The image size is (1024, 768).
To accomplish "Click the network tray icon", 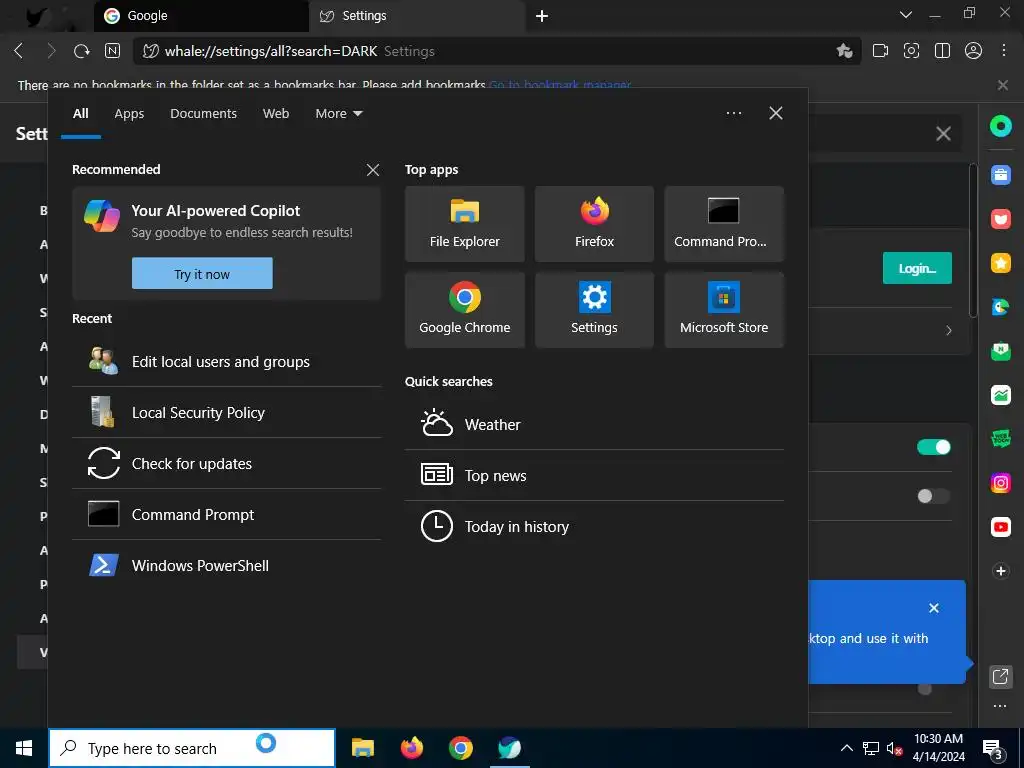I will 871,748.
